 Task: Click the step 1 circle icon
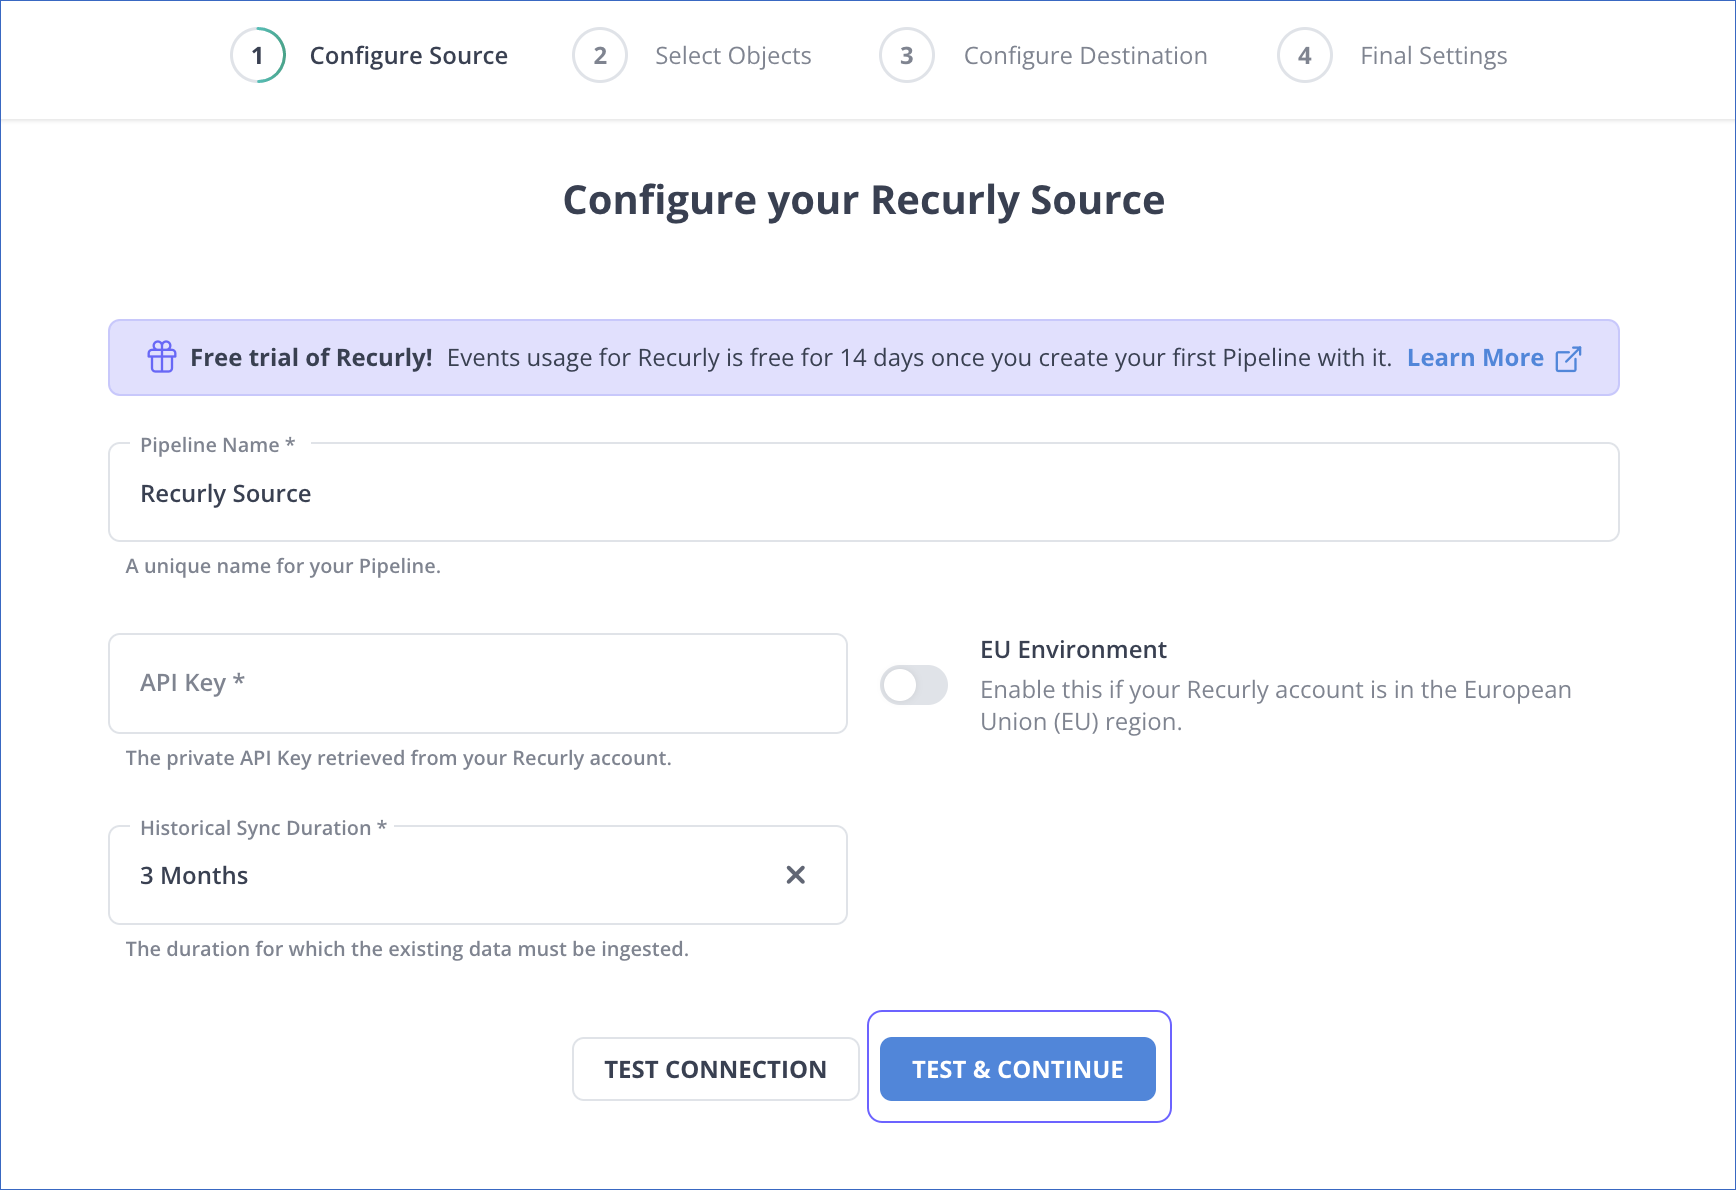pos(258,55)
